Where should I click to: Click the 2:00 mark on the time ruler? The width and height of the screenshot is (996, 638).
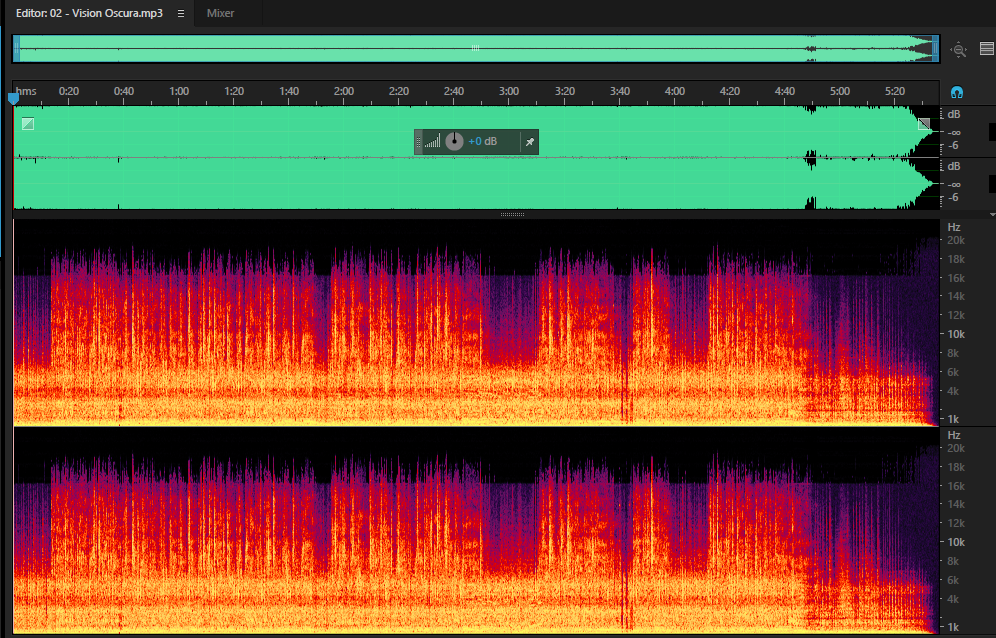point(344,92)
